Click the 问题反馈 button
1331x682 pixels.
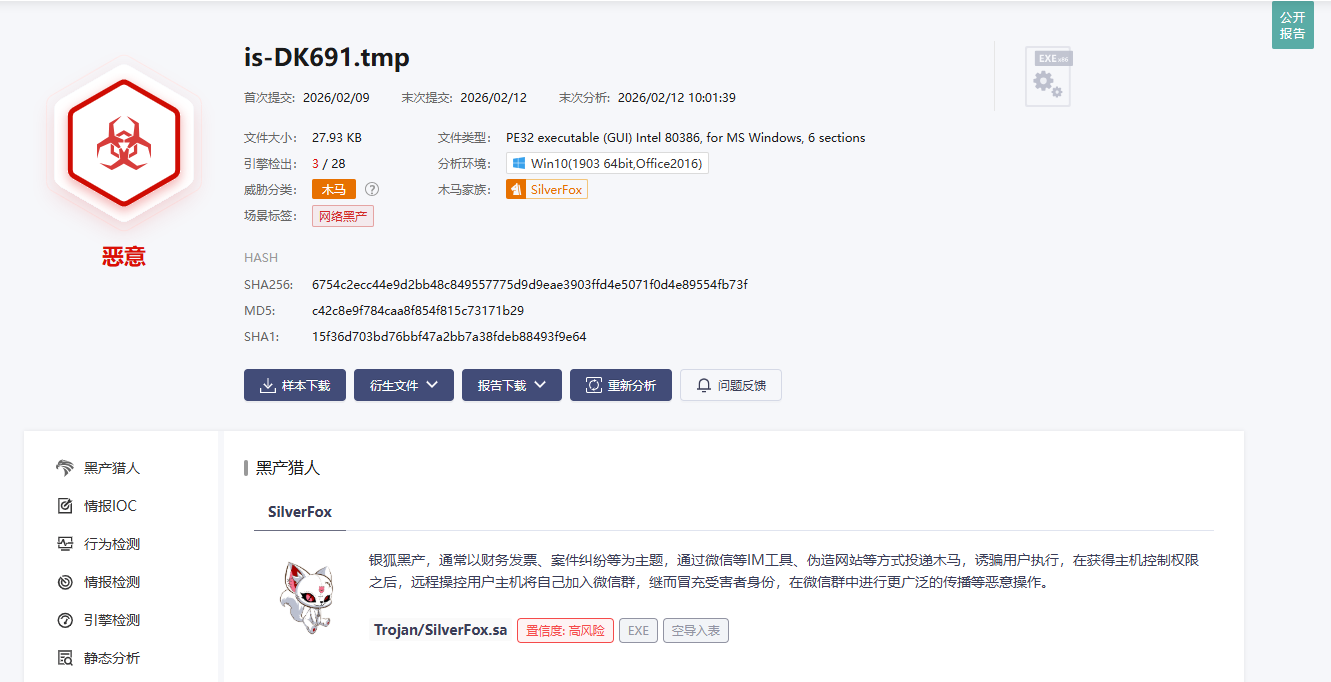pyautogui.click(x=730, y=385)
